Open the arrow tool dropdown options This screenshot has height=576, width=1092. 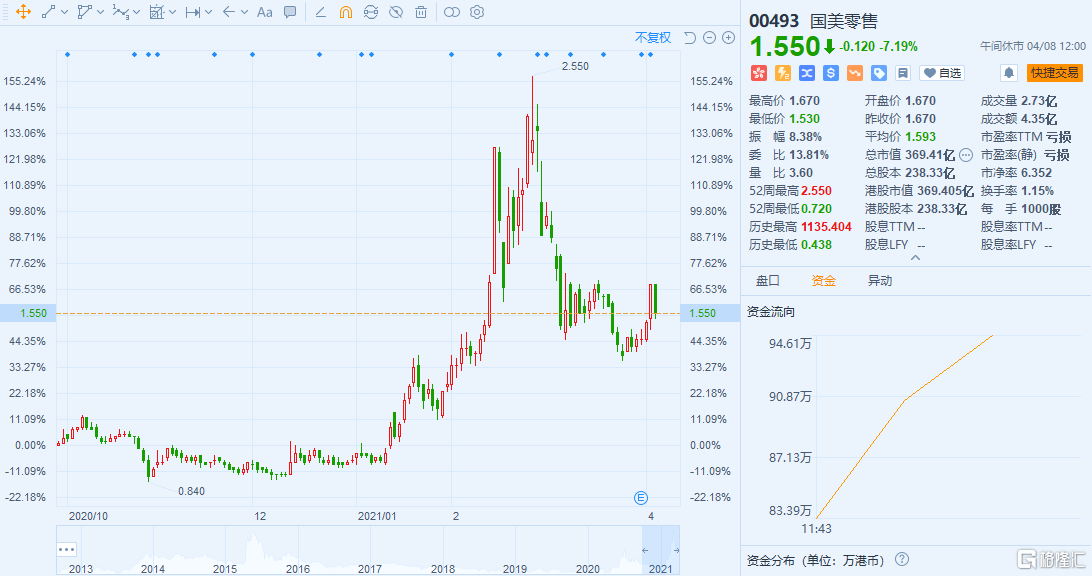245,12
